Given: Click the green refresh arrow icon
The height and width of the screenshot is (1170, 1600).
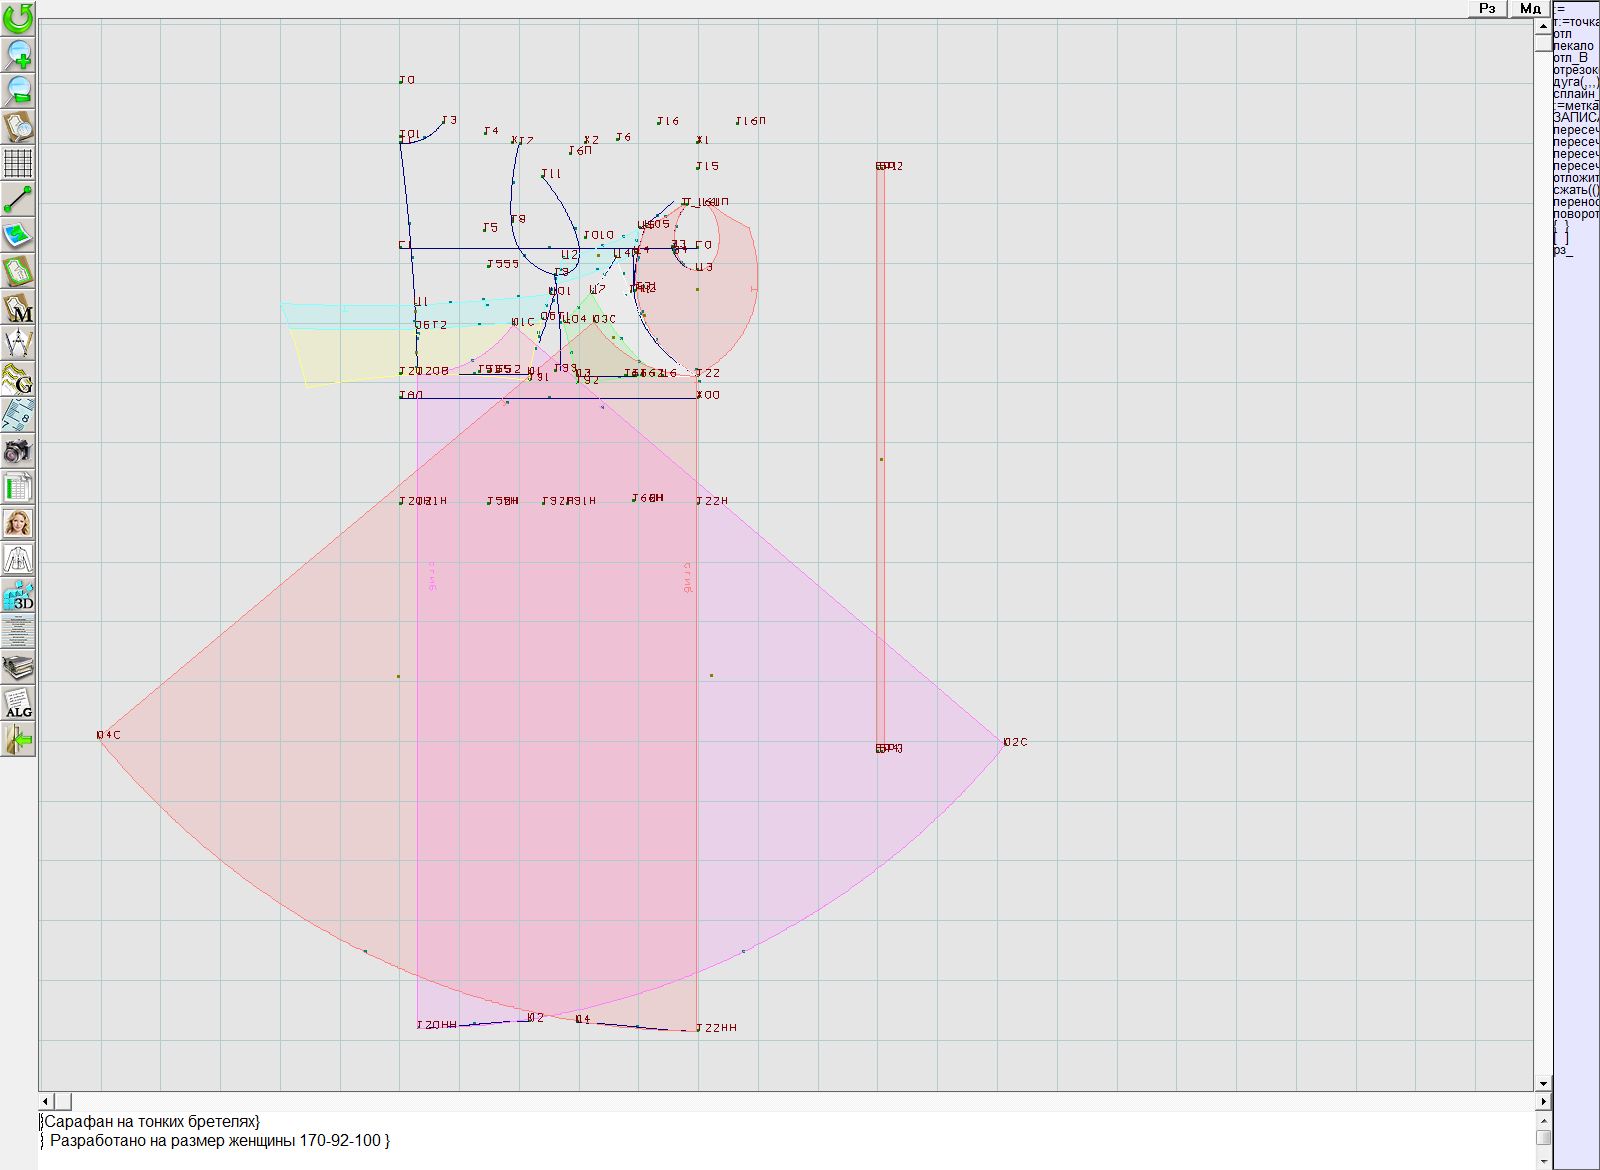Looking at the screenshot, I should point(18,18).
